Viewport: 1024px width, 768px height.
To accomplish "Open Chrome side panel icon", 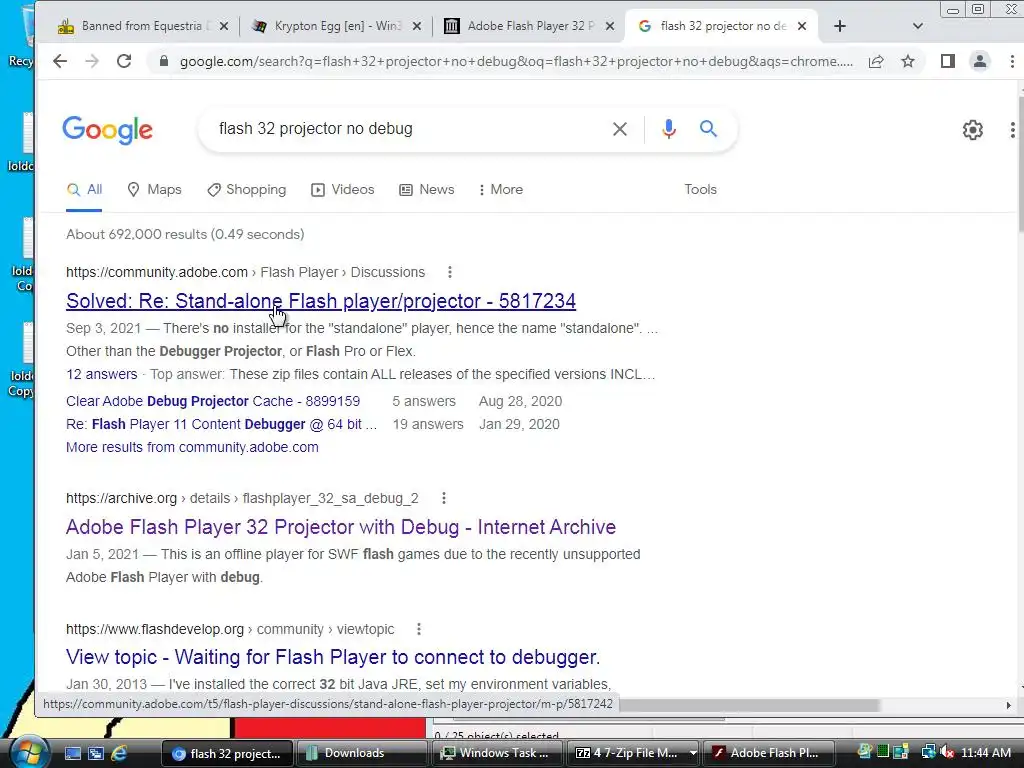I will point(948,61).
